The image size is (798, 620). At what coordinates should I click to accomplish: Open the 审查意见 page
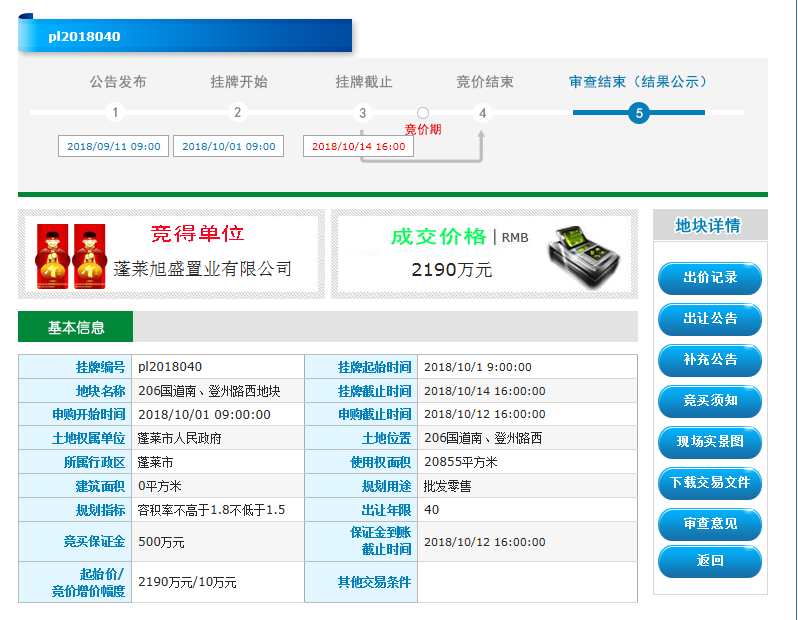click(x=709, y=523)
